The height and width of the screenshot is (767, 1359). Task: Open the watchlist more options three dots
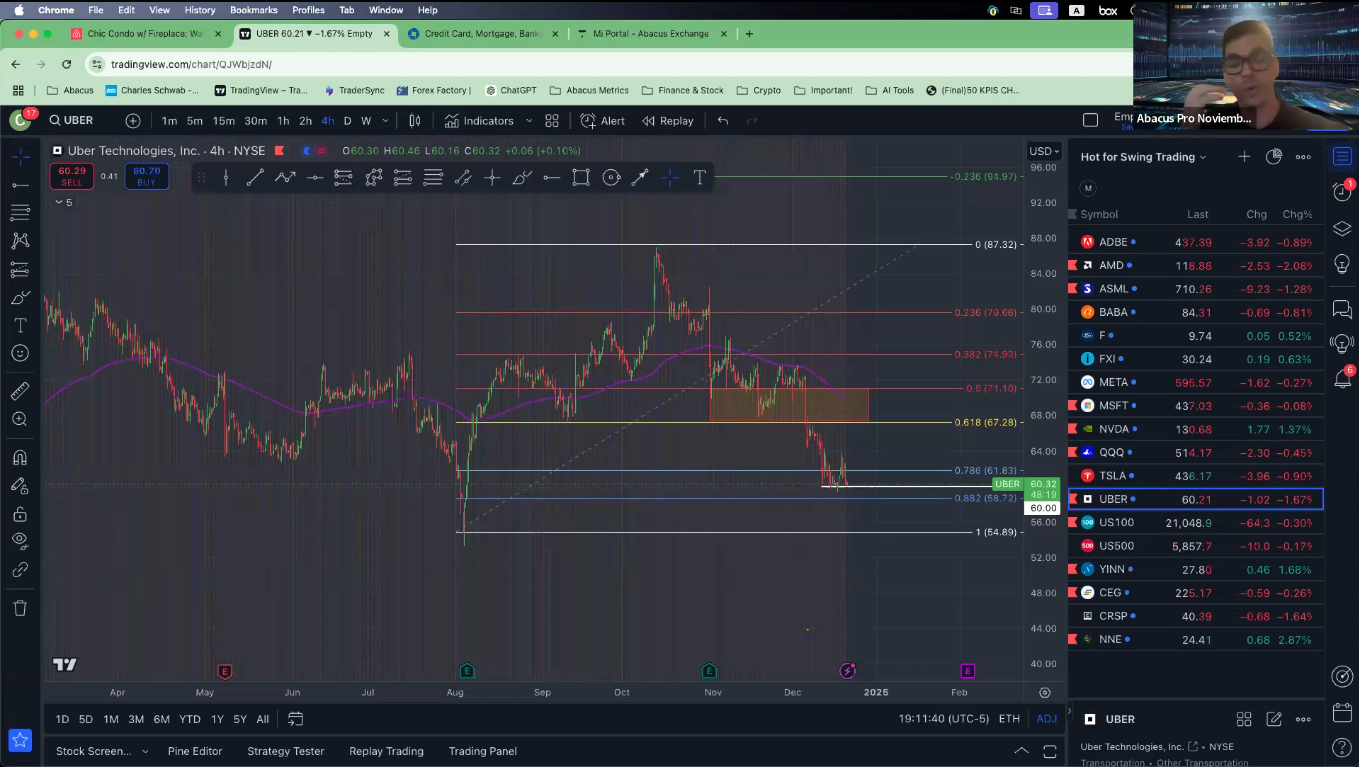coord(1303,157)
